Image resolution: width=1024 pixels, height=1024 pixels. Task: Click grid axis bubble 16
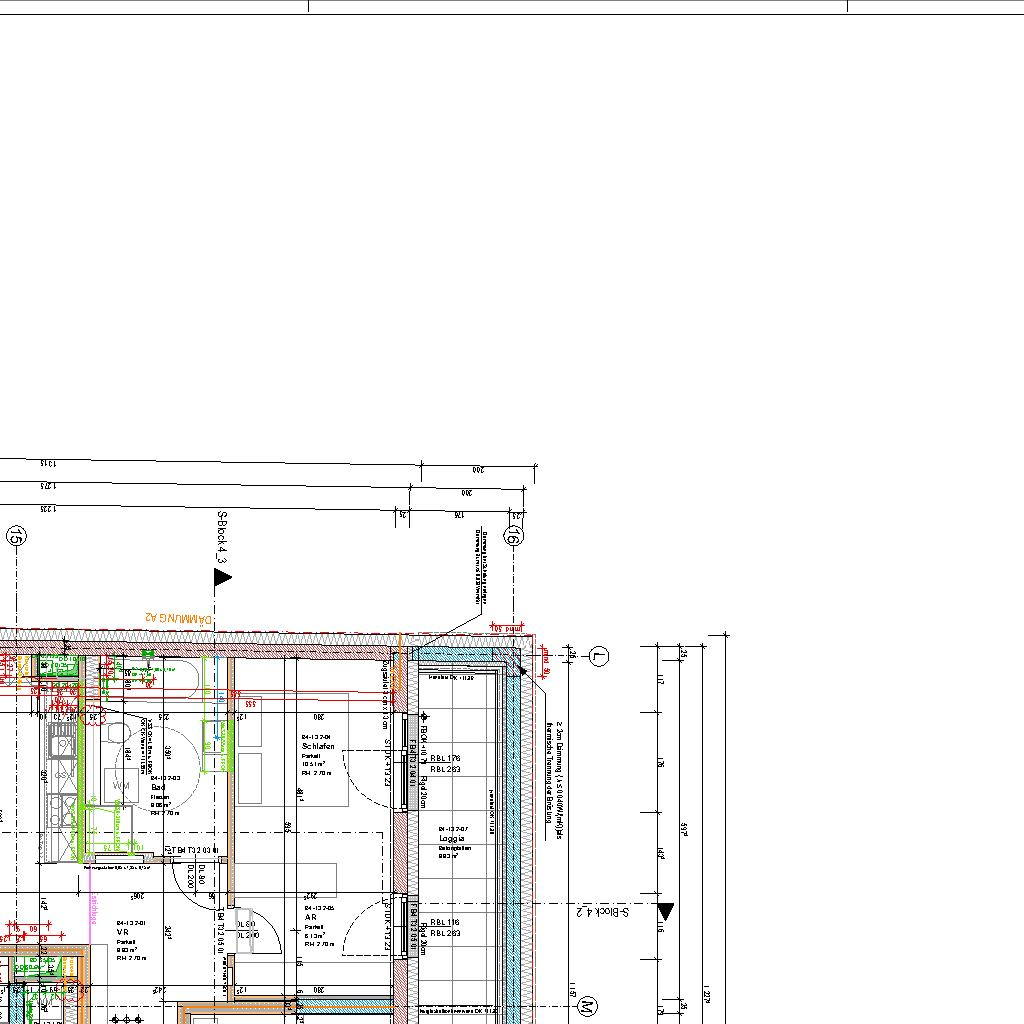click(x=513, y=536)
